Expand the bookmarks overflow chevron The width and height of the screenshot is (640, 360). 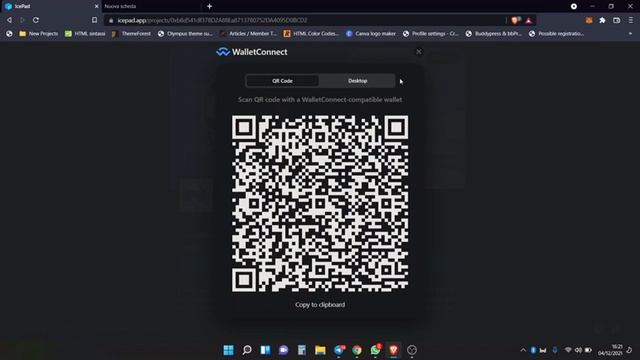pyautogui.click(x=630, y=34)
